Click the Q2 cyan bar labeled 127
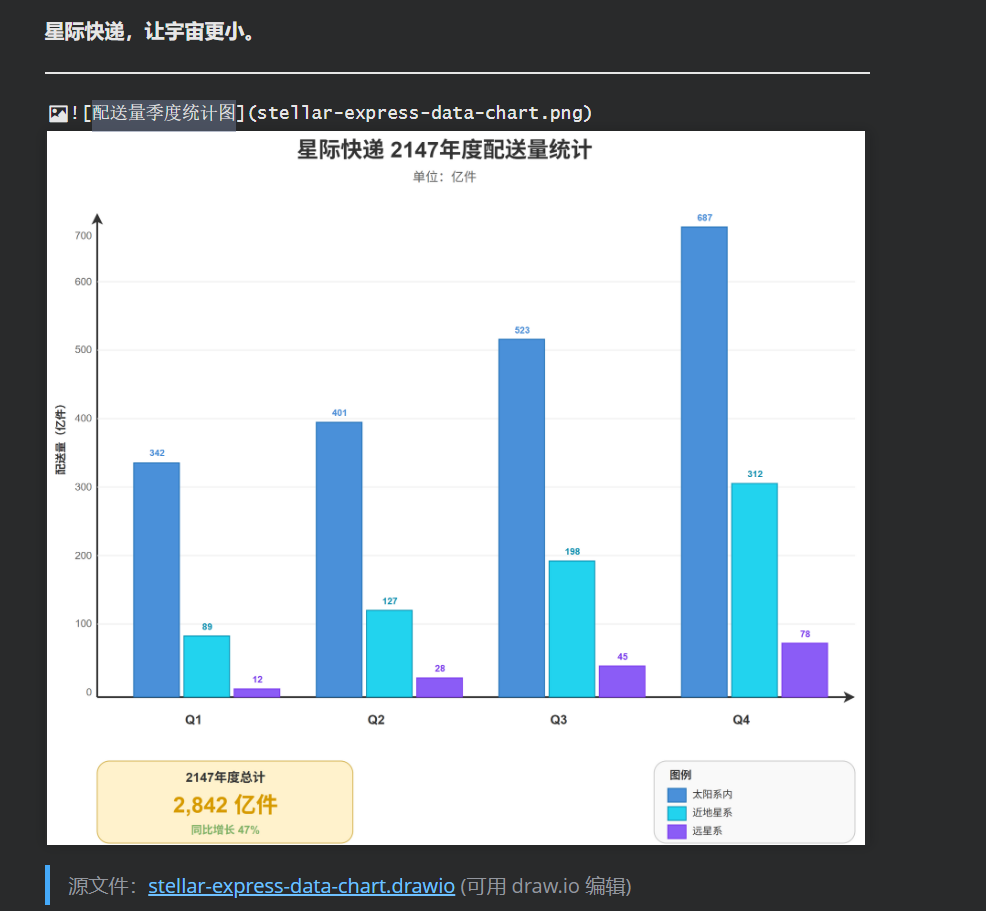Viewport: 986px width, 911px height. point(389,653)
